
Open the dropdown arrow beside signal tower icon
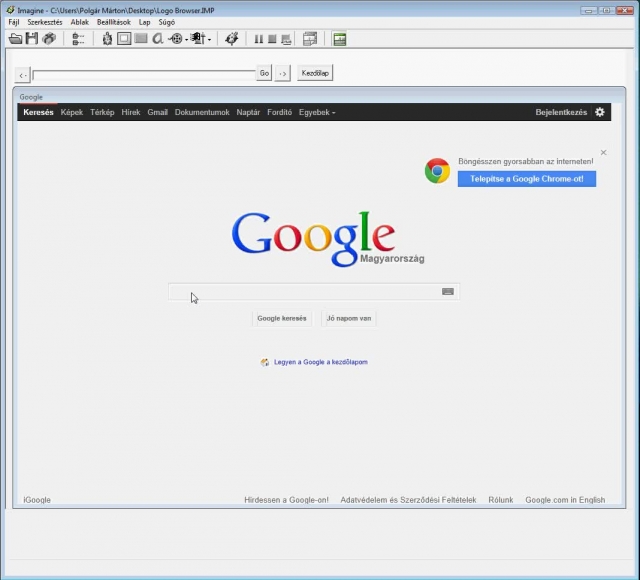[x=209, y=40]
